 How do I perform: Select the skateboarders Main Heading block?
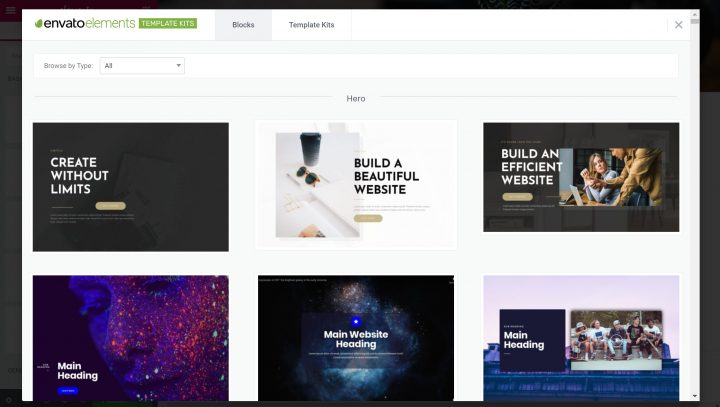click(x=581, y=338)
